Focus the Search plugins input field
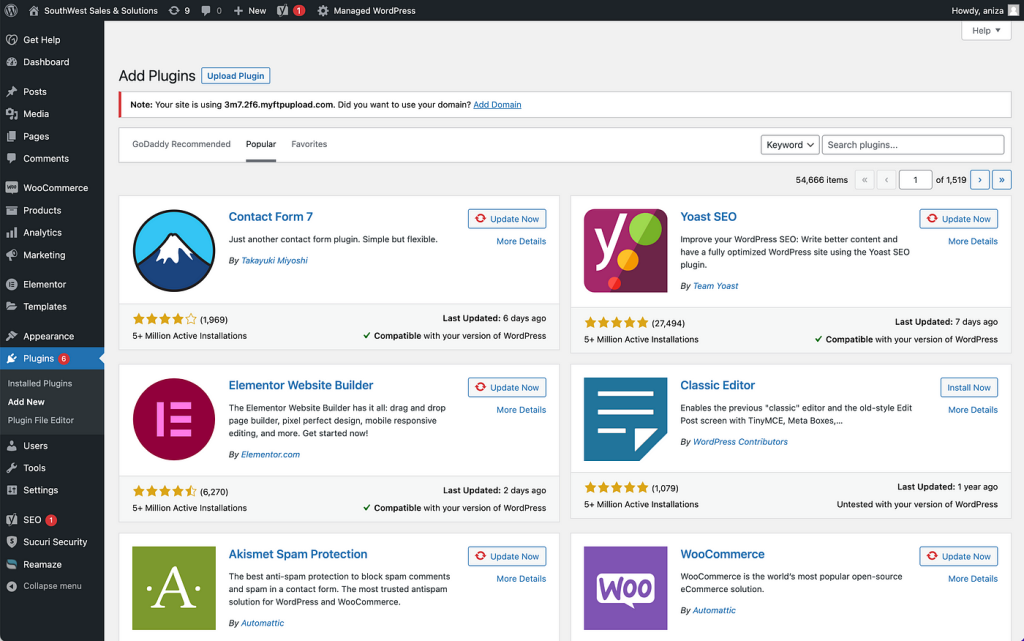This screenshot has height=641, width=1024. tap(912, 145)
